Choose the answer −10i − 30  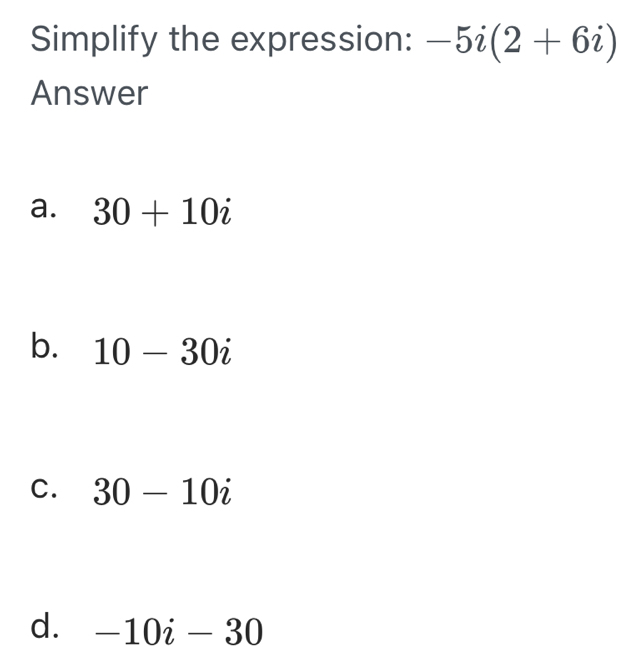click(178, 631)
